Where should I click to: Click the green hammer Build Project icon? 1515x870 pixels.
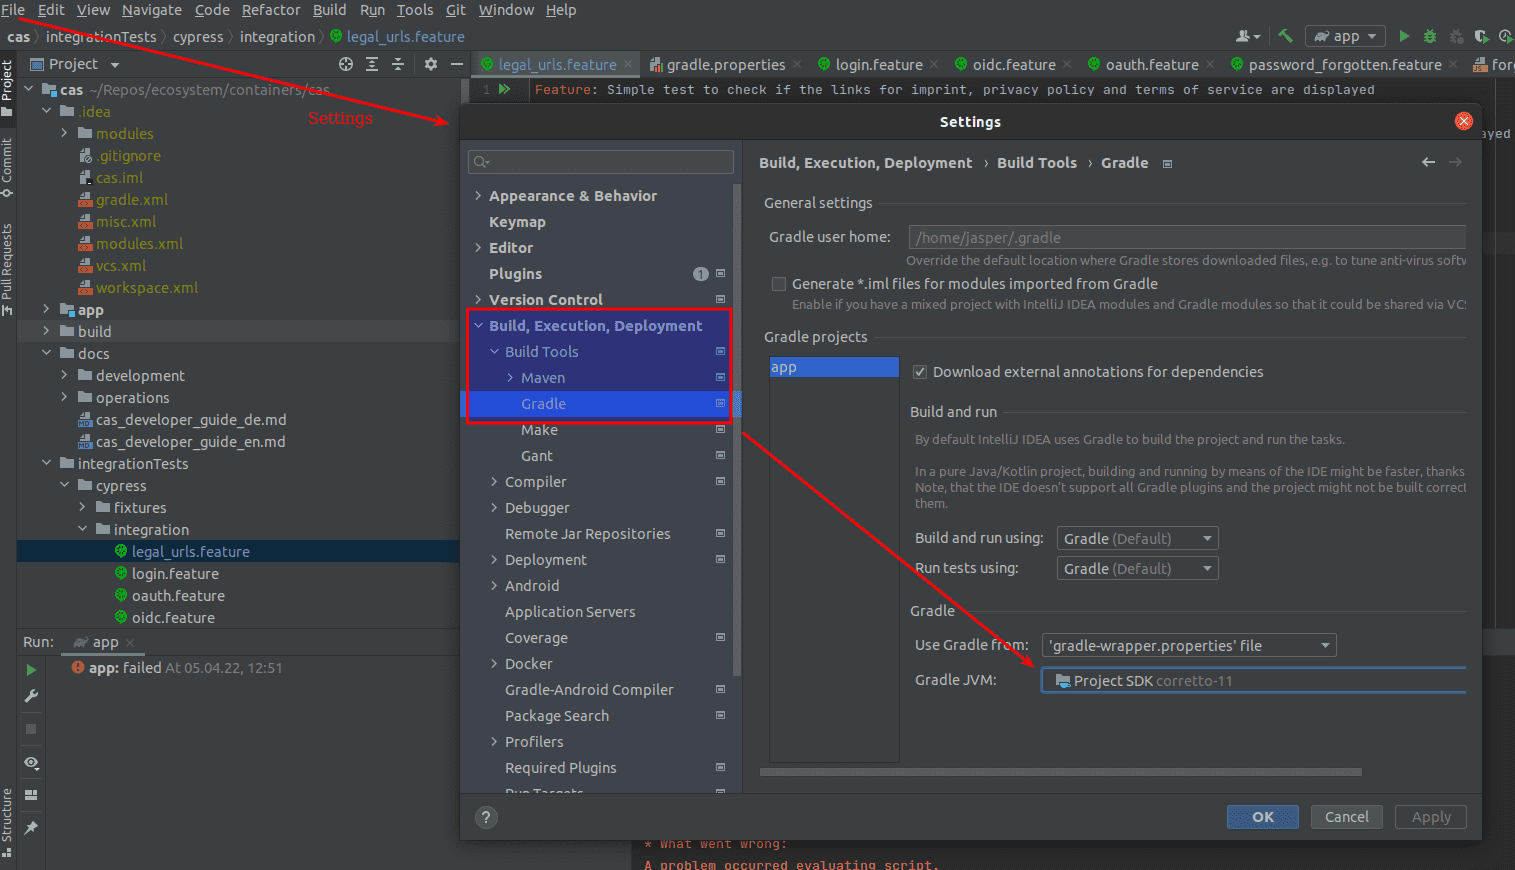coord(1285,36)
